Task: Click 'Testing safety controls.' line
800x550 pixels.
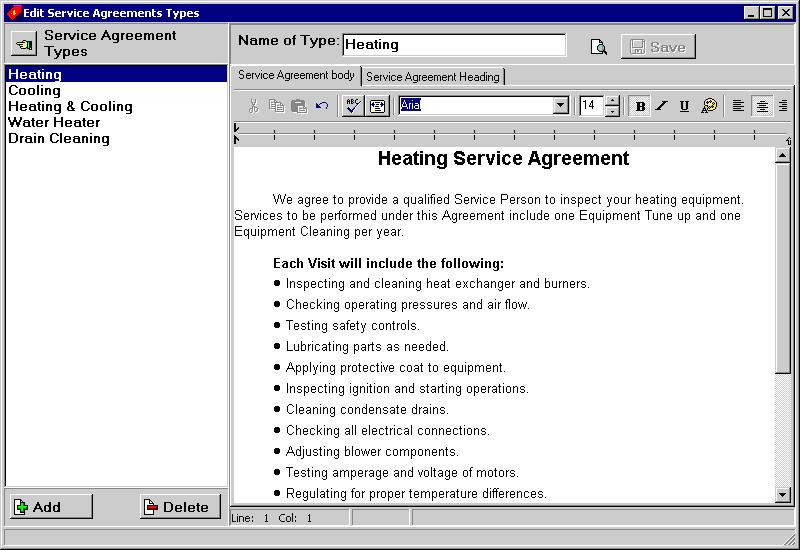Action: tap(353, 326)
